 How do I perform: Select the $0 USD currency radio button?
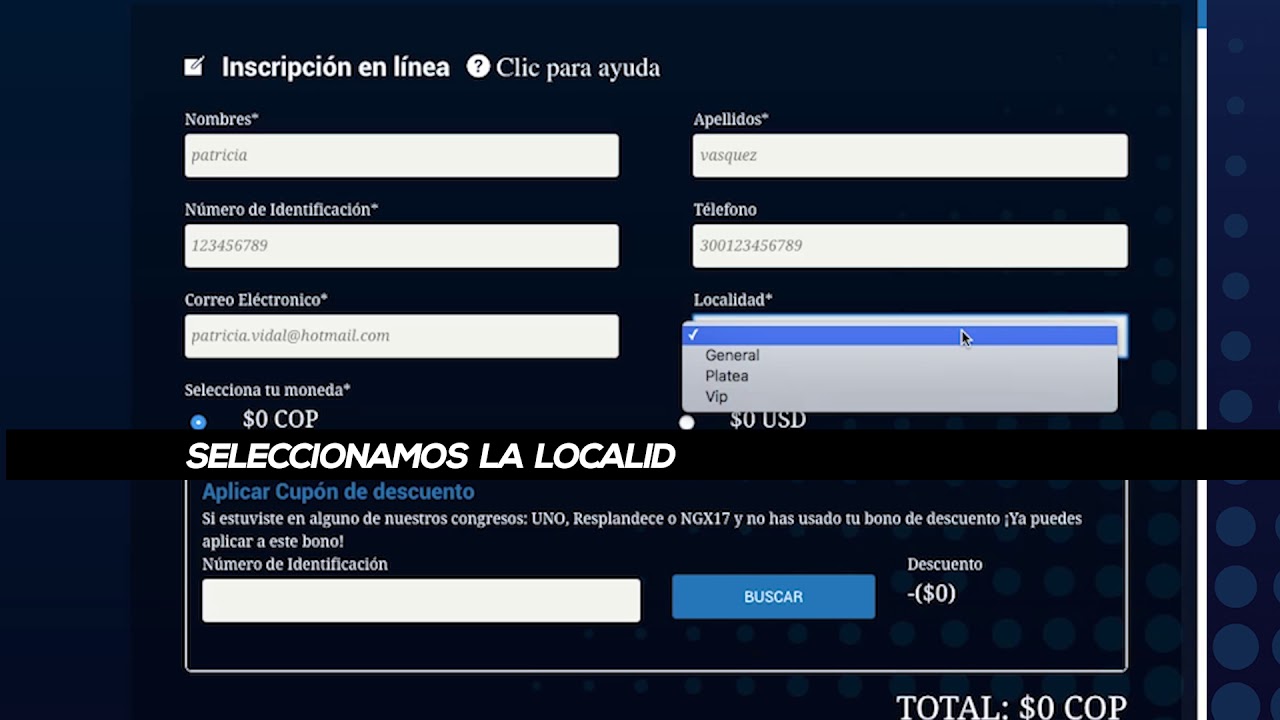coord(686,422)
